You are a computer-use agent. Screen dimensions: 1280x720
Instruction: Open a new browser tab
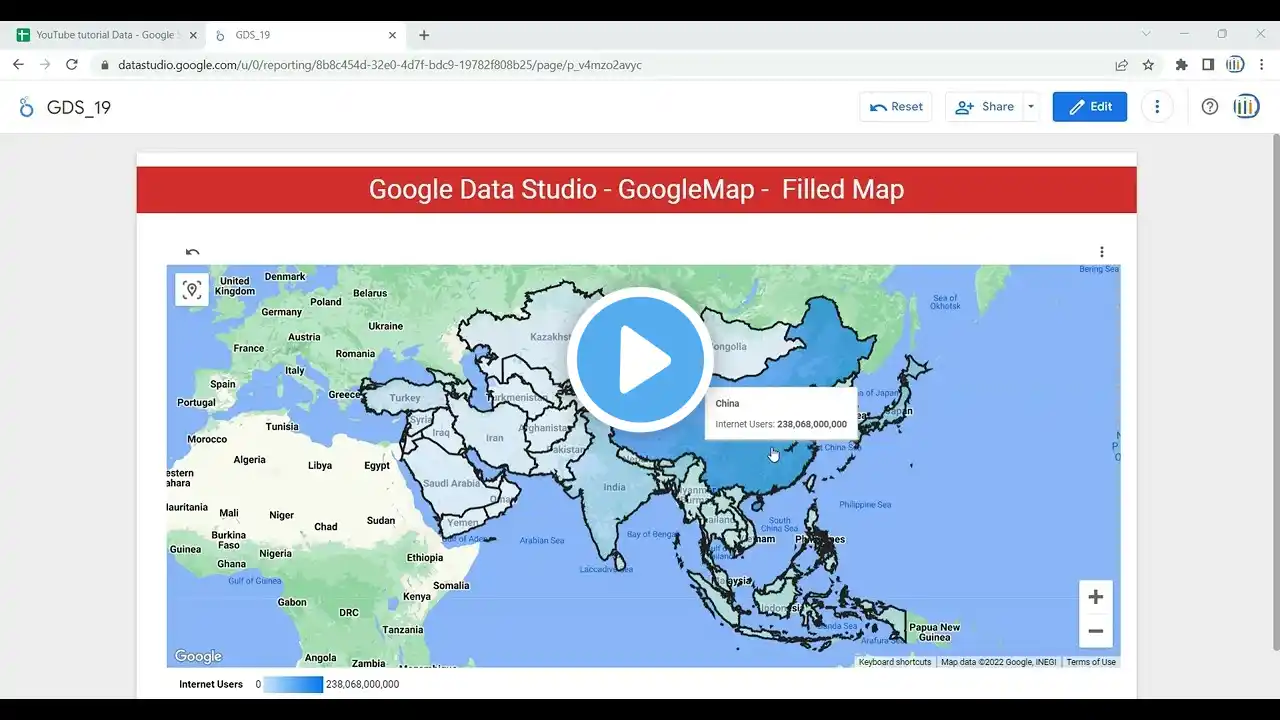(x=424, y=35)
